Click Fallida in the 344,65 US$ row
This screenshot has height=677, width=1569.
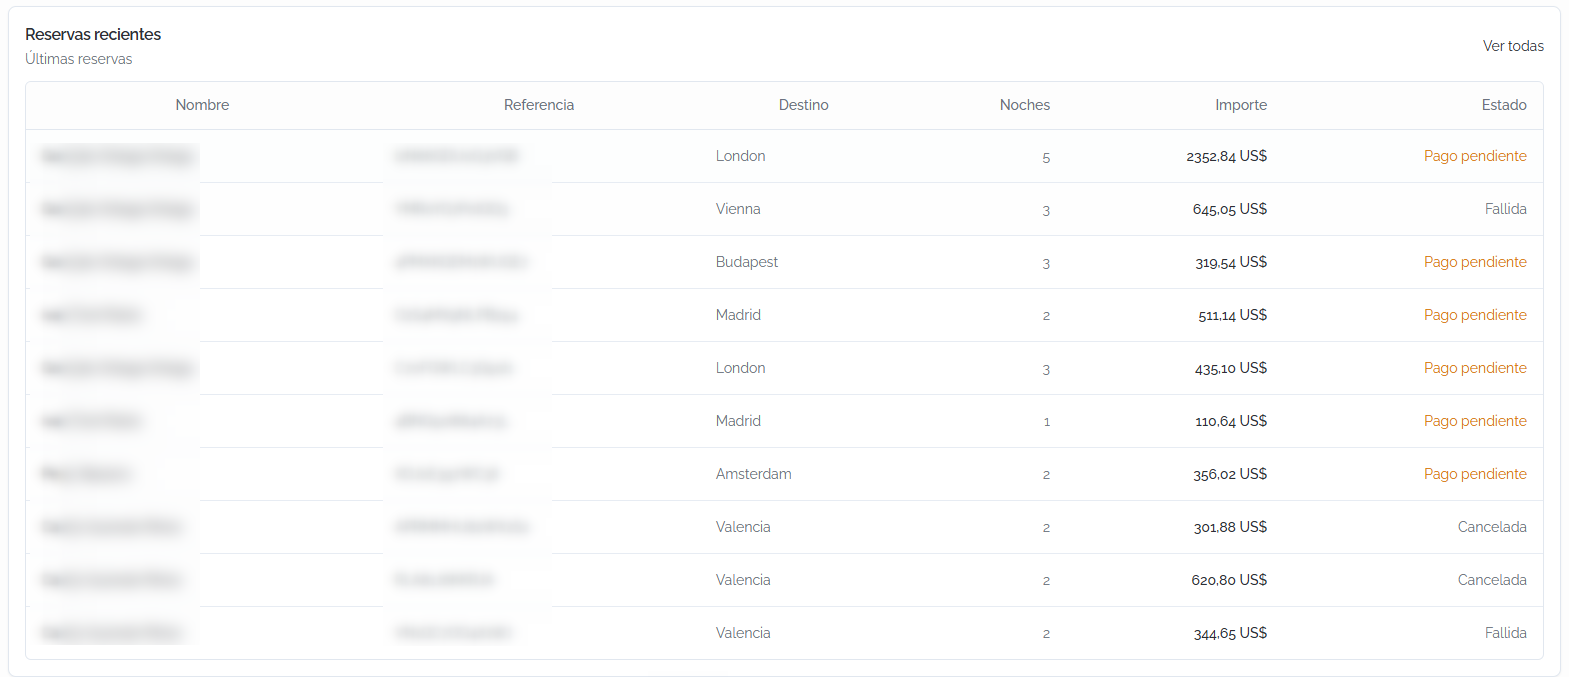pos(1506,633)
